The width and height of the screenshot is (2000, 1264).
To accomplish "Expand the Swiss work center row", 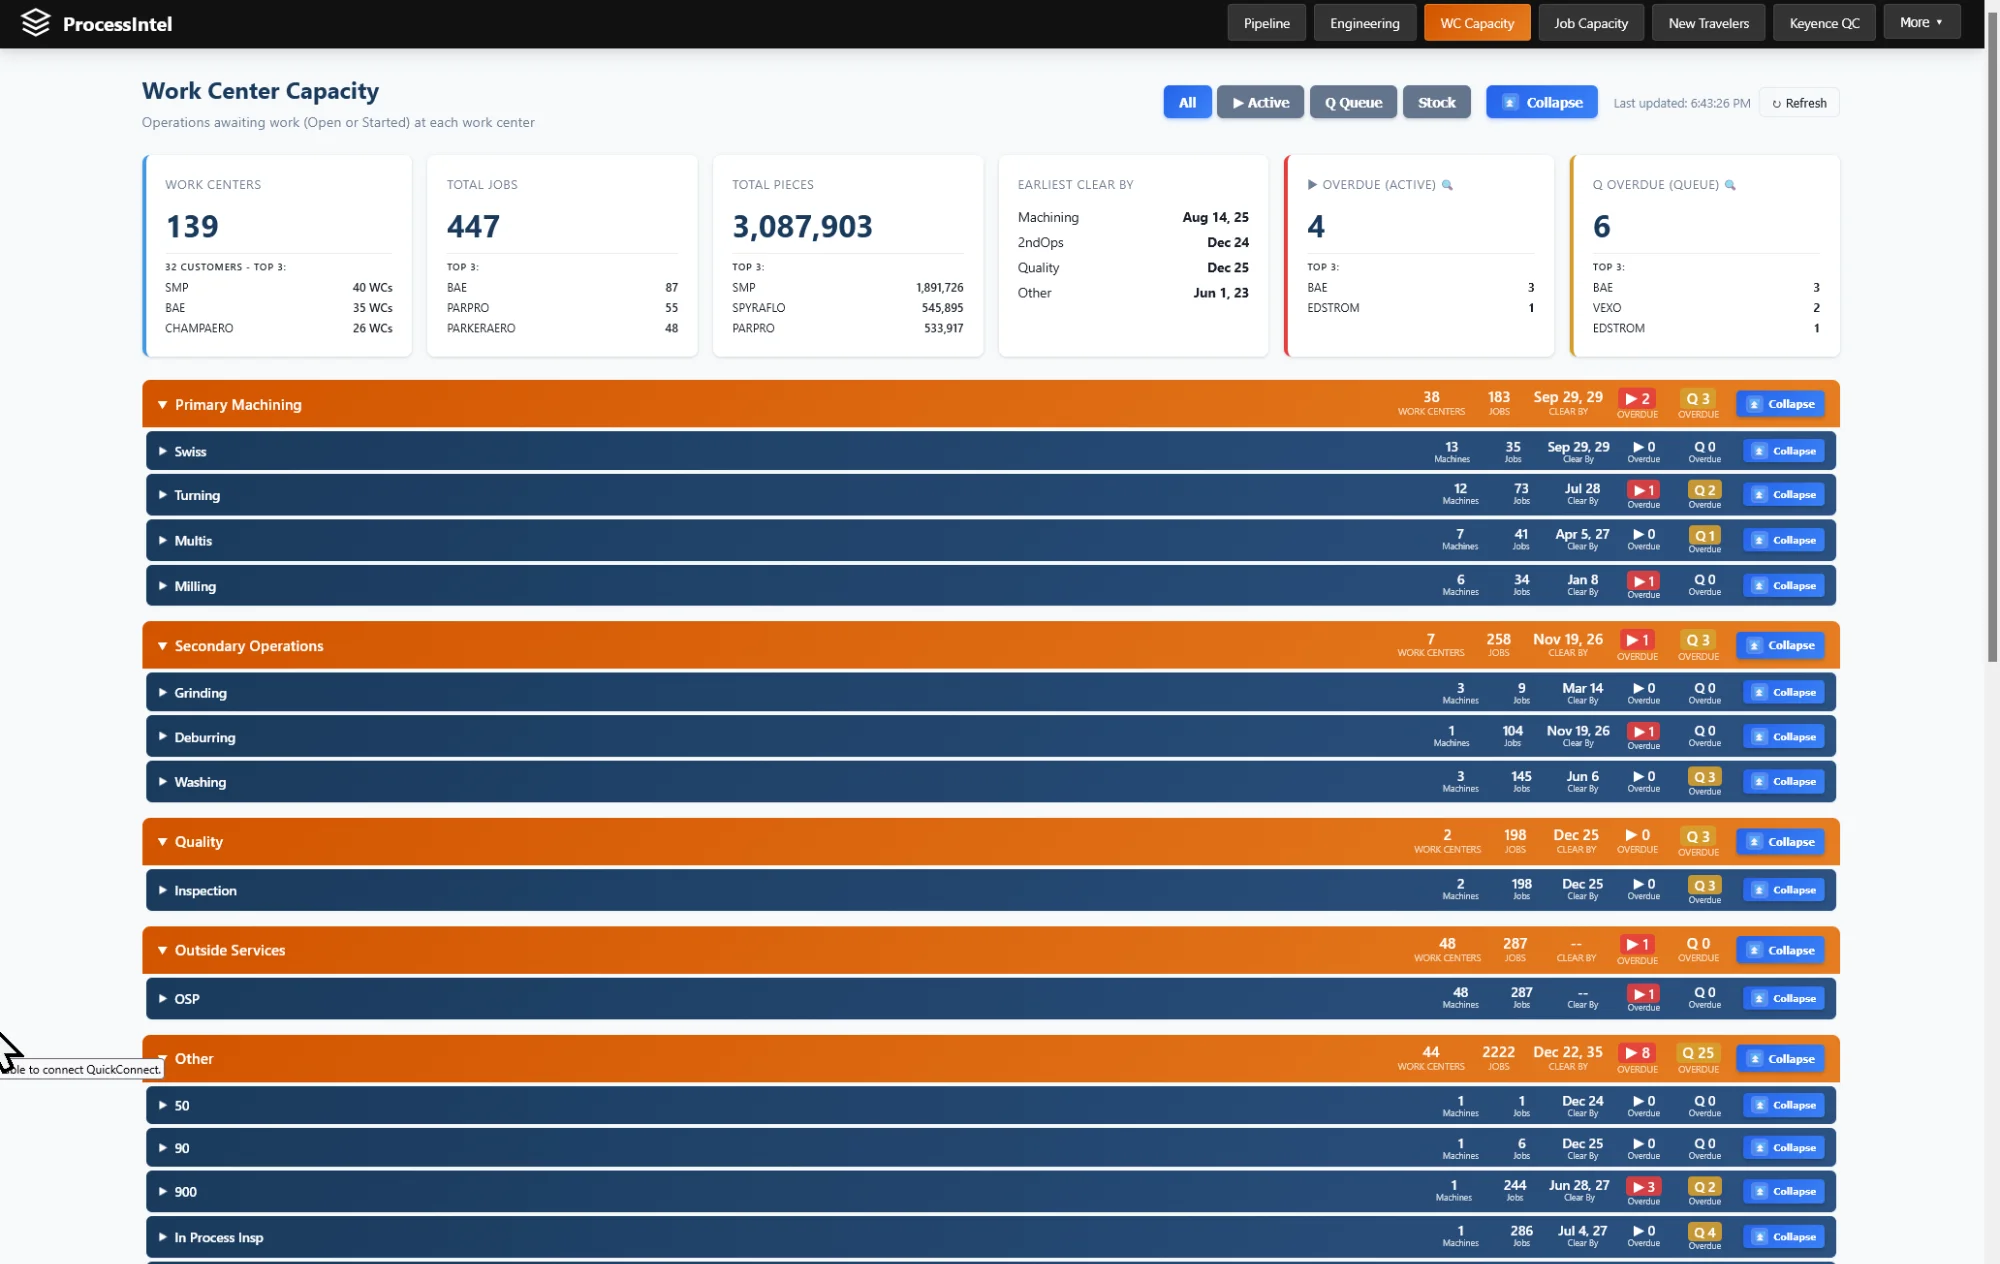I will click(x=163, y=451).
